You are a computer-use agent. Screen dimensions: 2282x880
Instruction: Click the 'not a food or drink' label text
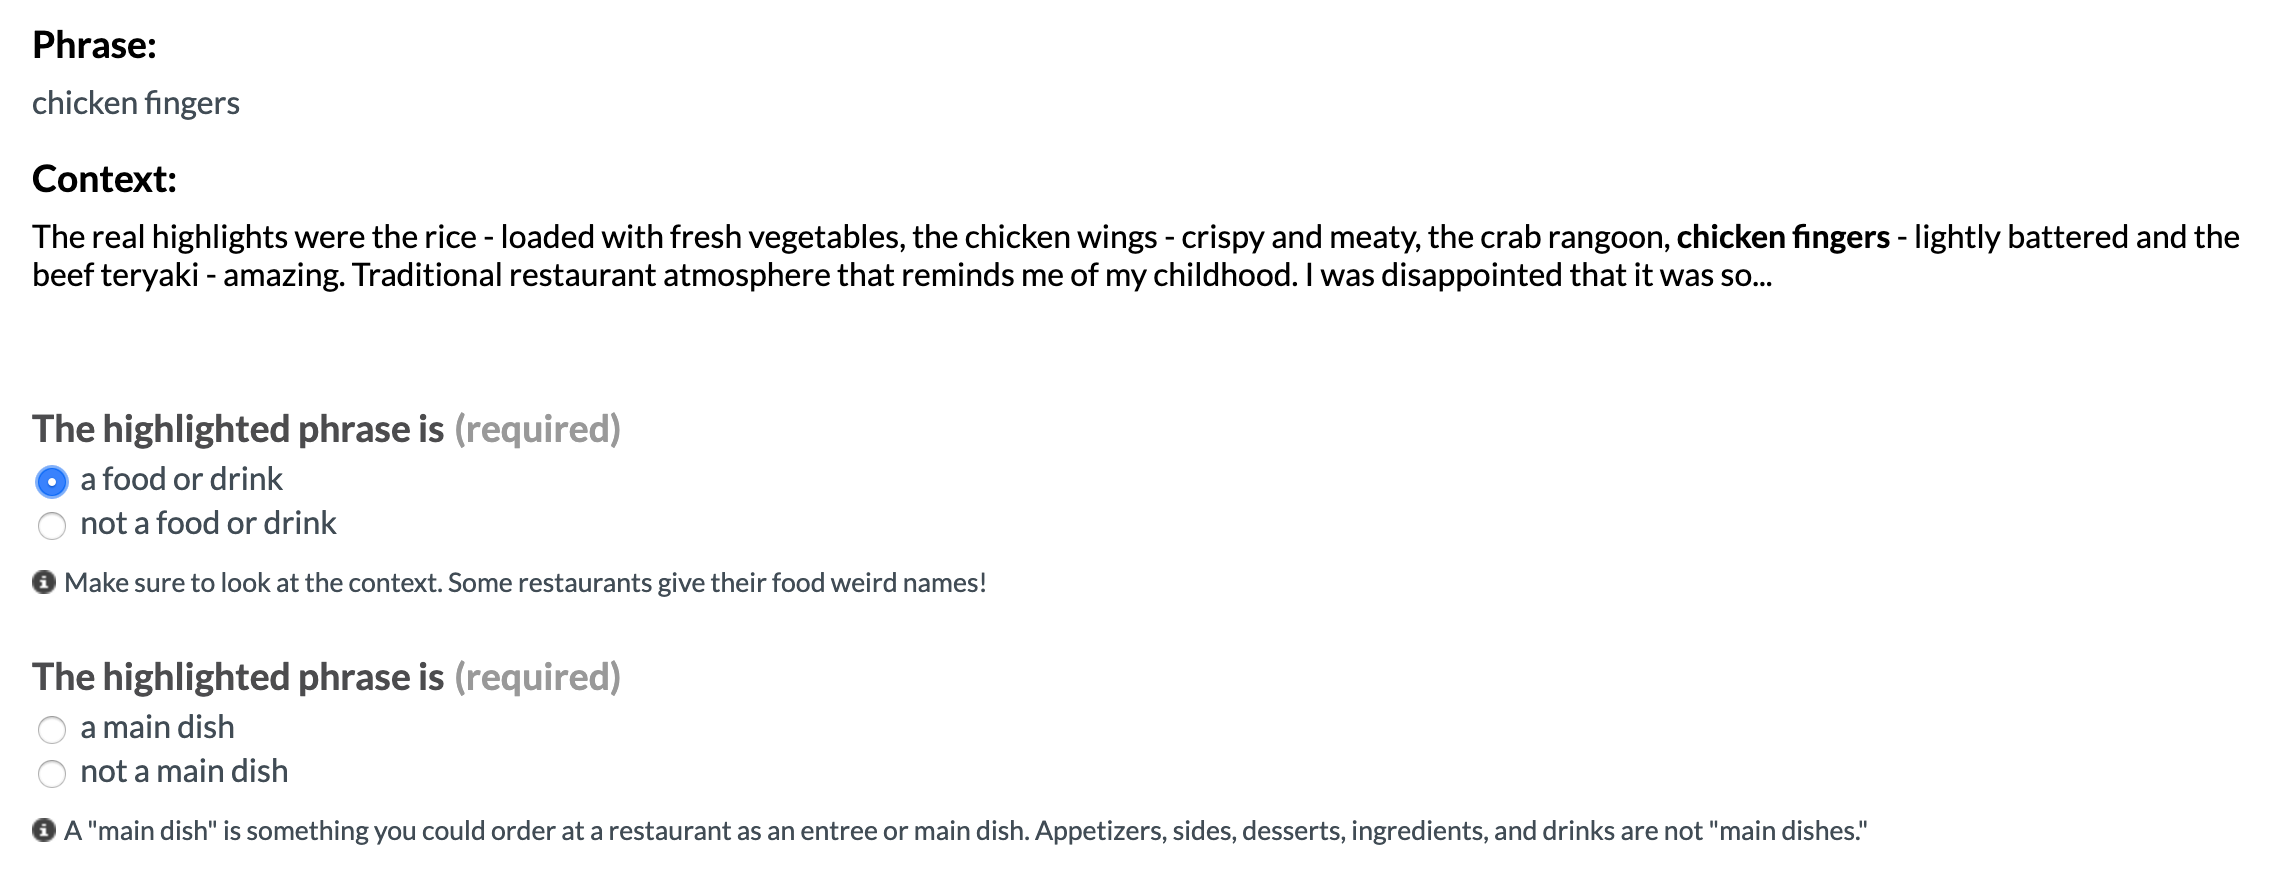[x=208, y=523]
